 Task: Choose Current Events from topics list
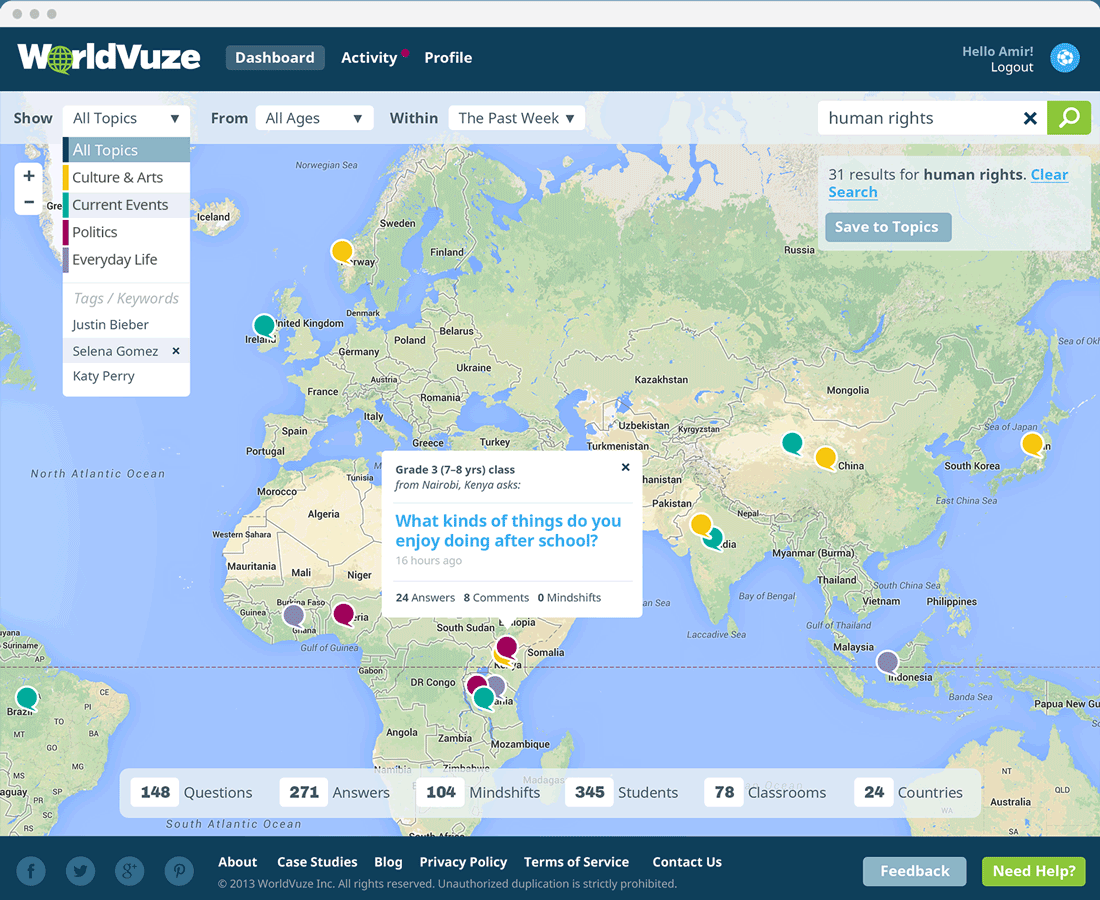click(x=120, y=205)
